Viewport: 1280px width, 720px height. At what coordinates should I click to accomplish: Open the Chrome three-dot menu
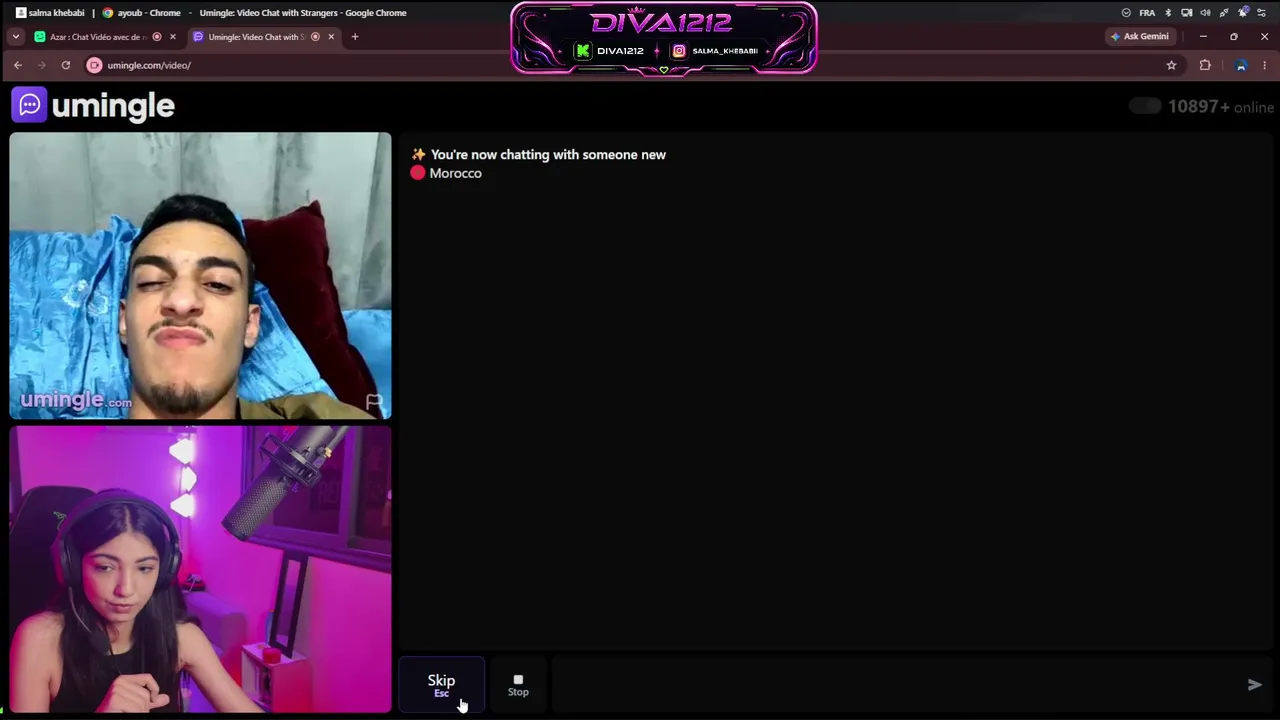coord(1265,65)
